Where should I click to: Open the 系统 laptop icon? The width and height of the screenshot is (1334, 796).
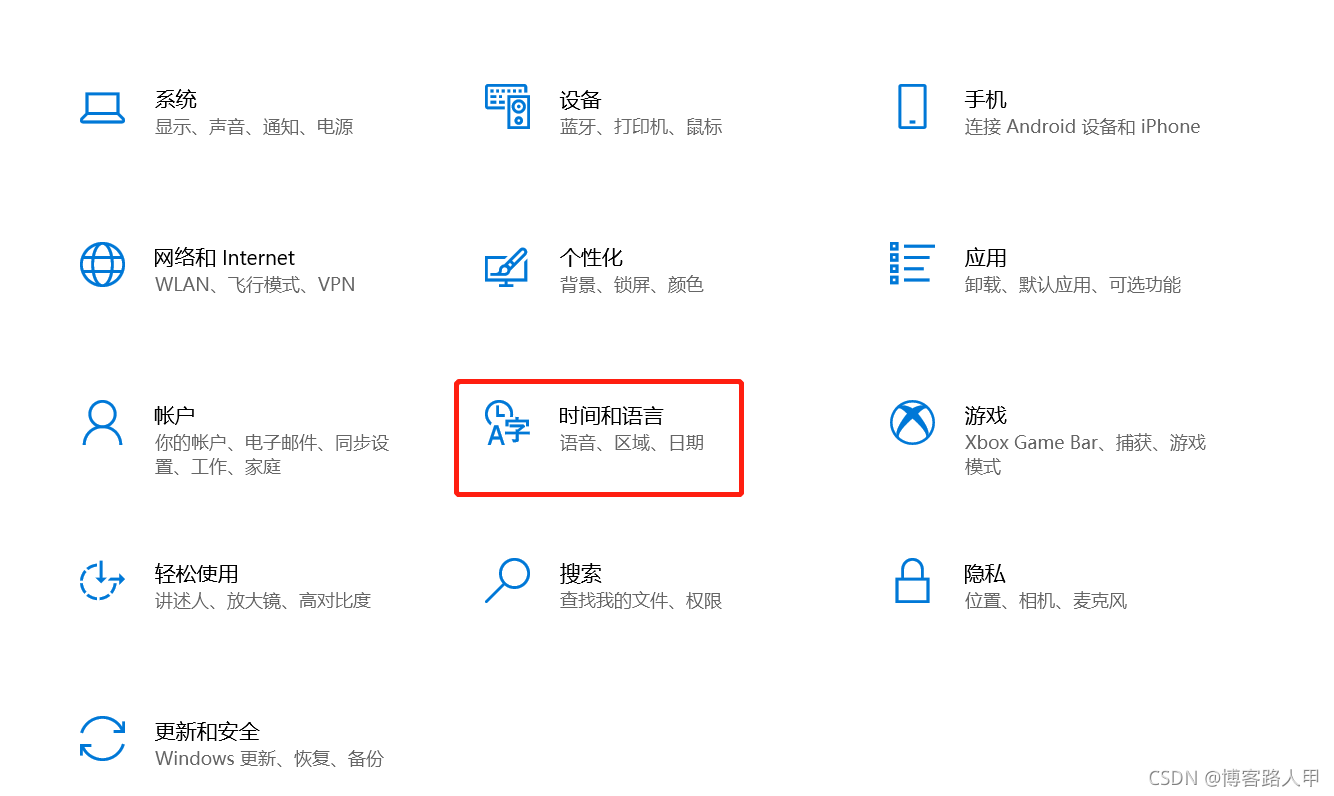pyautogui.click(x=102, y=108)
